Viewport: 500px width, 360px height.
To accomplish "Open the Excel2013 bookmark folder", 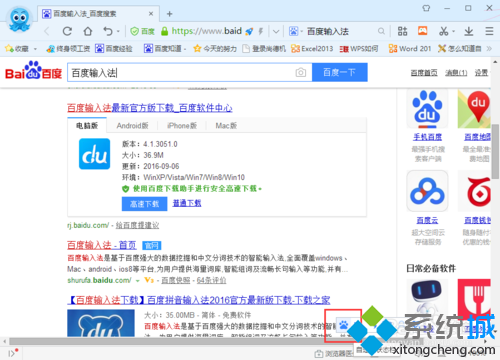I will 312,49.
